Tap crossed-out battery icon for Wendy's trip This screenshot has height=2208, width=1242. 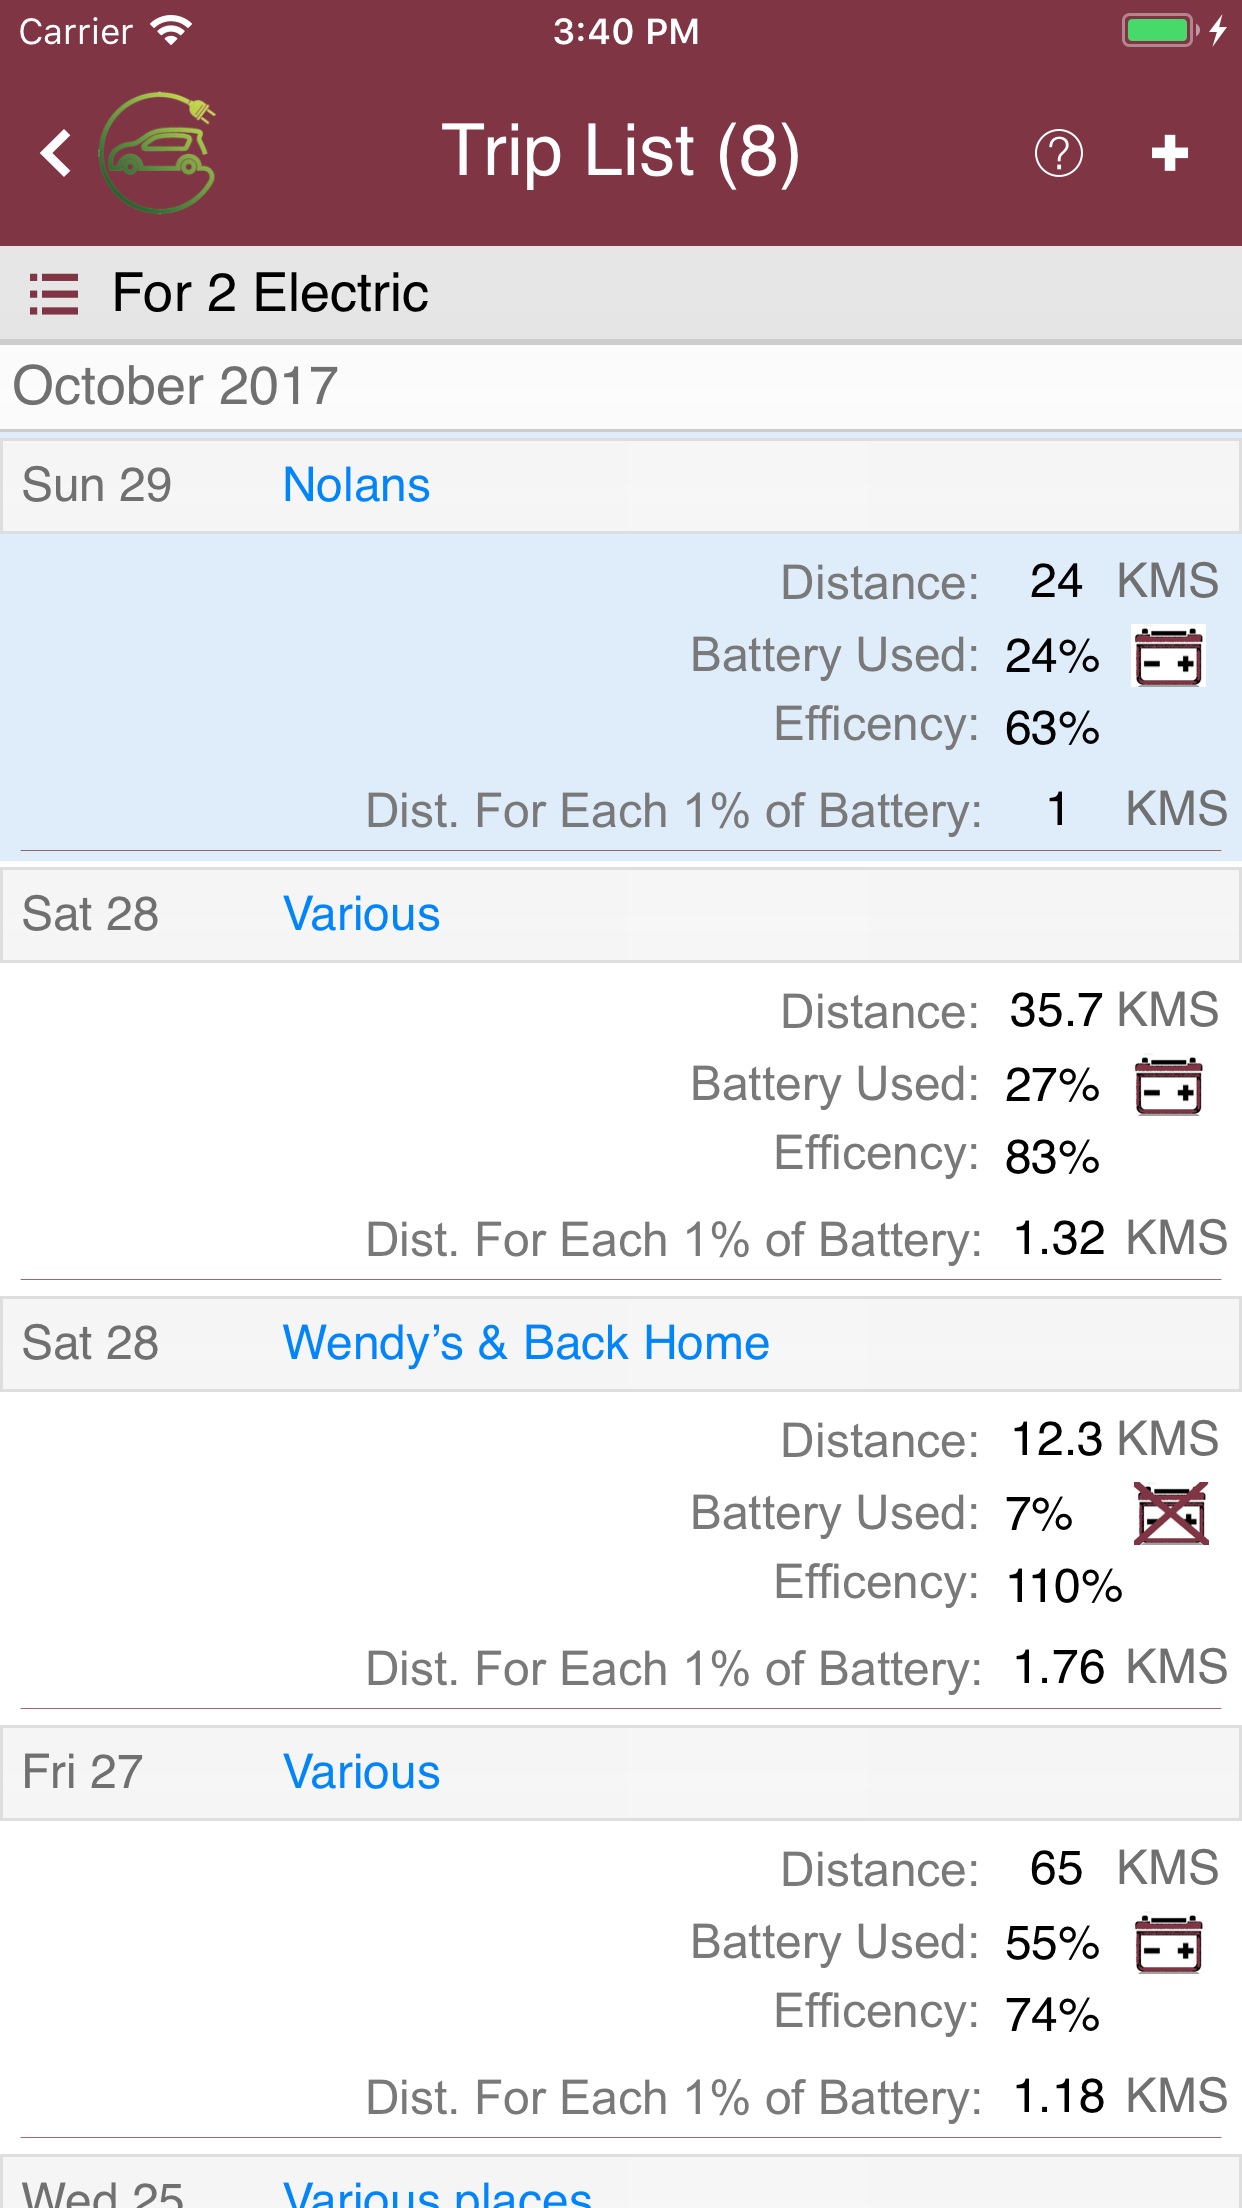[1170, 1514]
